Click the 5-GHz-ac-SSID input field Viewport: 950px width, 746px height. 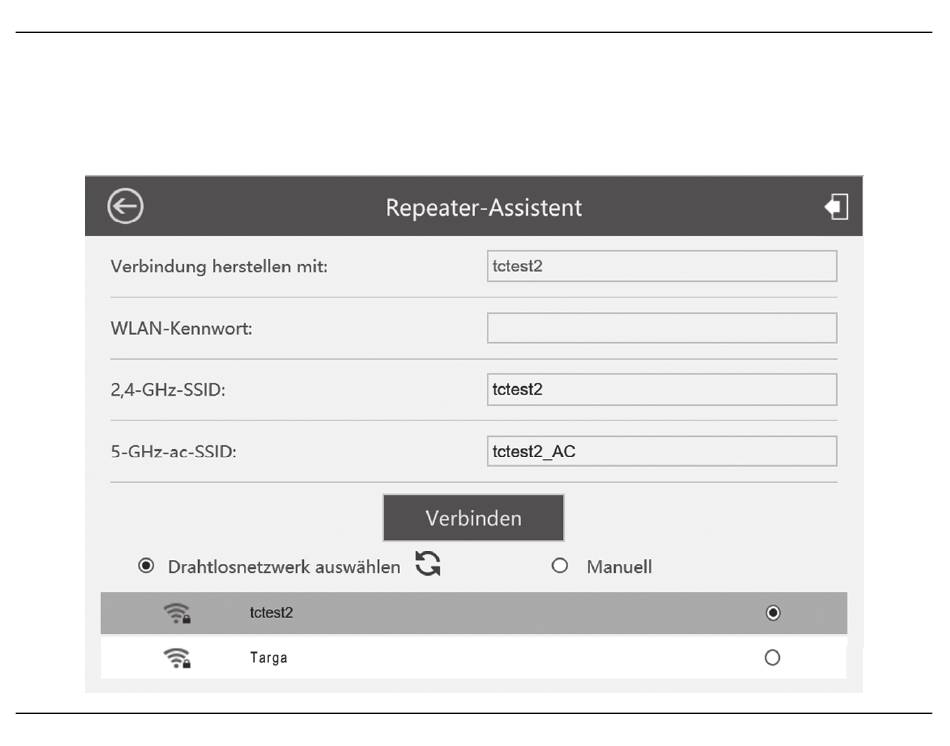click(662, 451)
